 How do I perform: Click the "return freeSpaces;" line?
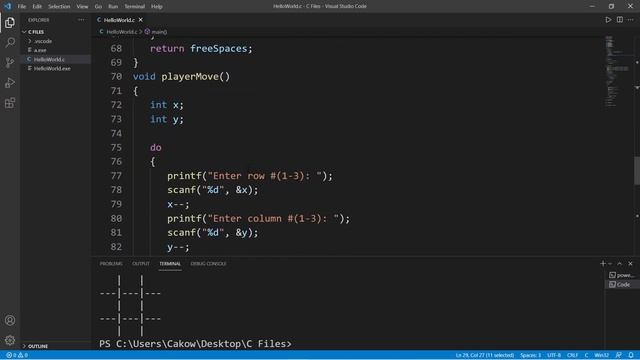201,49
